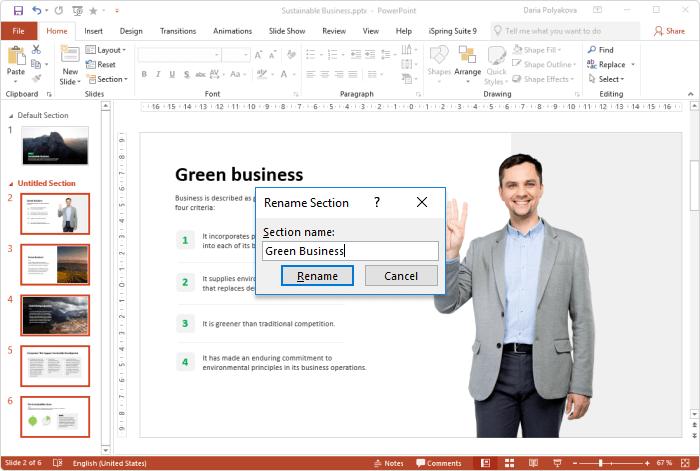
Task: Open the Transitions ribbon tab
Action: pos(178,31)
